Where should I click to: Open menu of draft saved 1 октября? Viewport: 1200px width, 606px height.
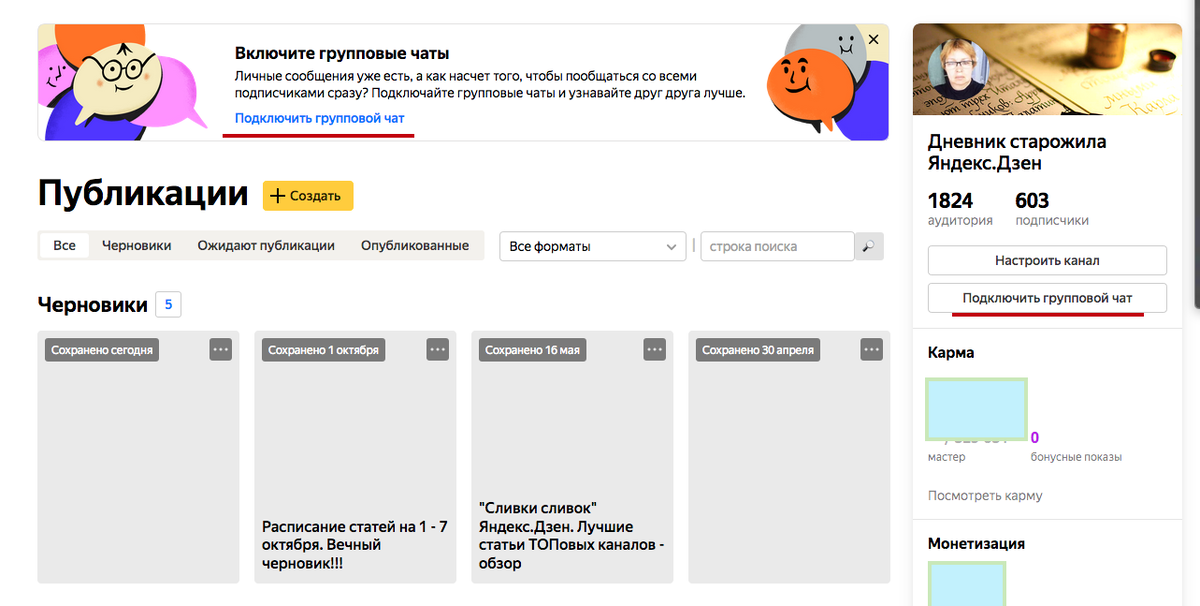[x=438, y=350]
